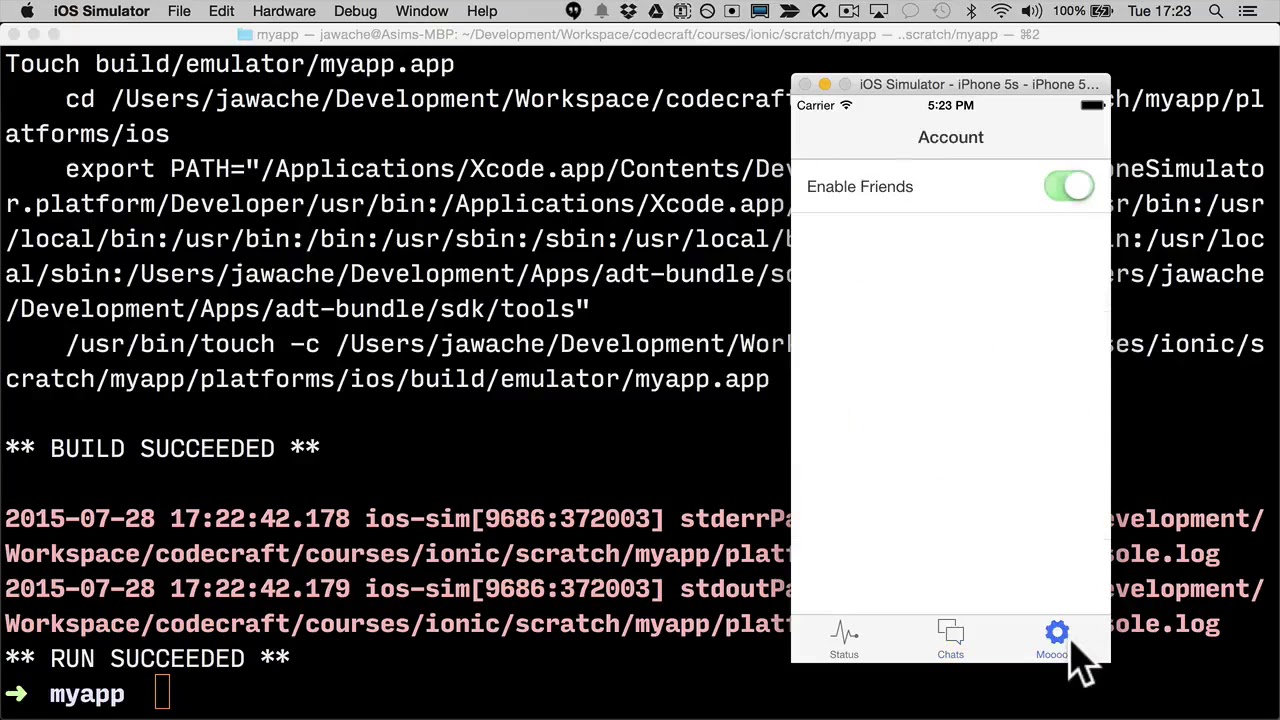The height and width of the screenshot is (720, 1280).
Task: Open the Status tab in the simulator
Action: point(844,640)
